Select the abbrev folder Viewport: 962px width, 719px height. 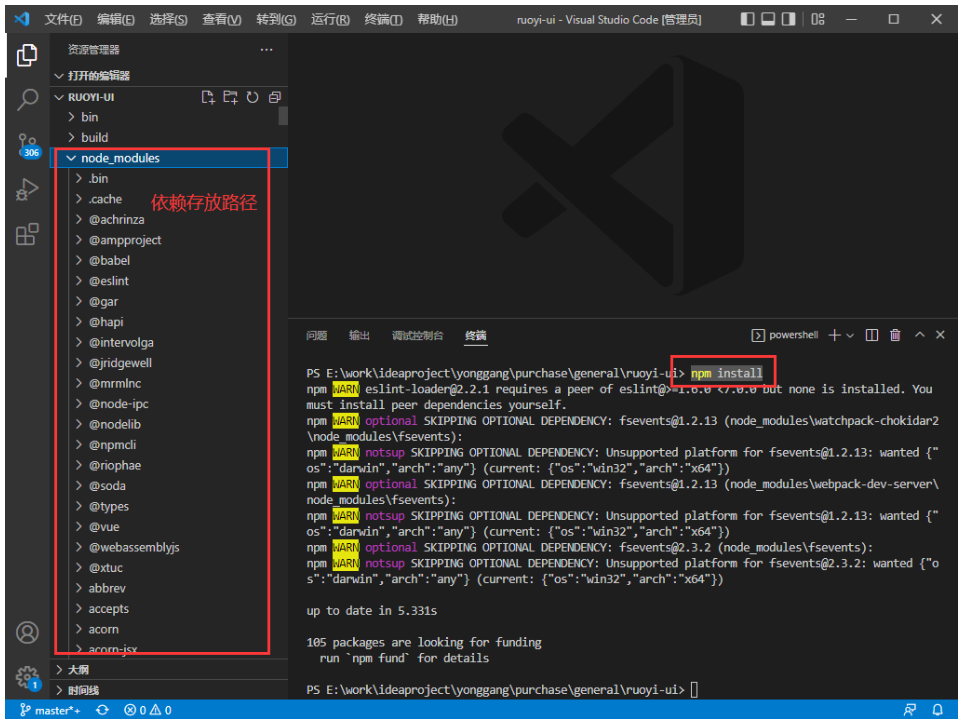point(169,588)
